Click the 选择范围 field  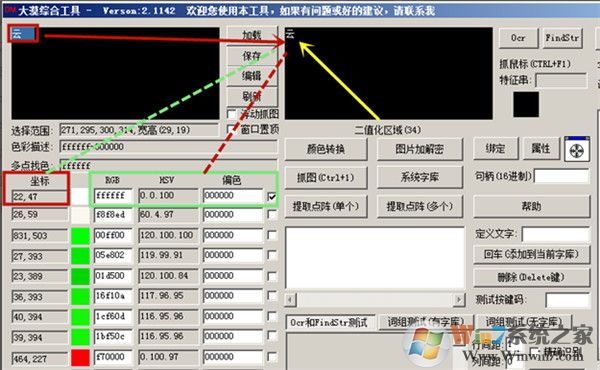[139, 130]
